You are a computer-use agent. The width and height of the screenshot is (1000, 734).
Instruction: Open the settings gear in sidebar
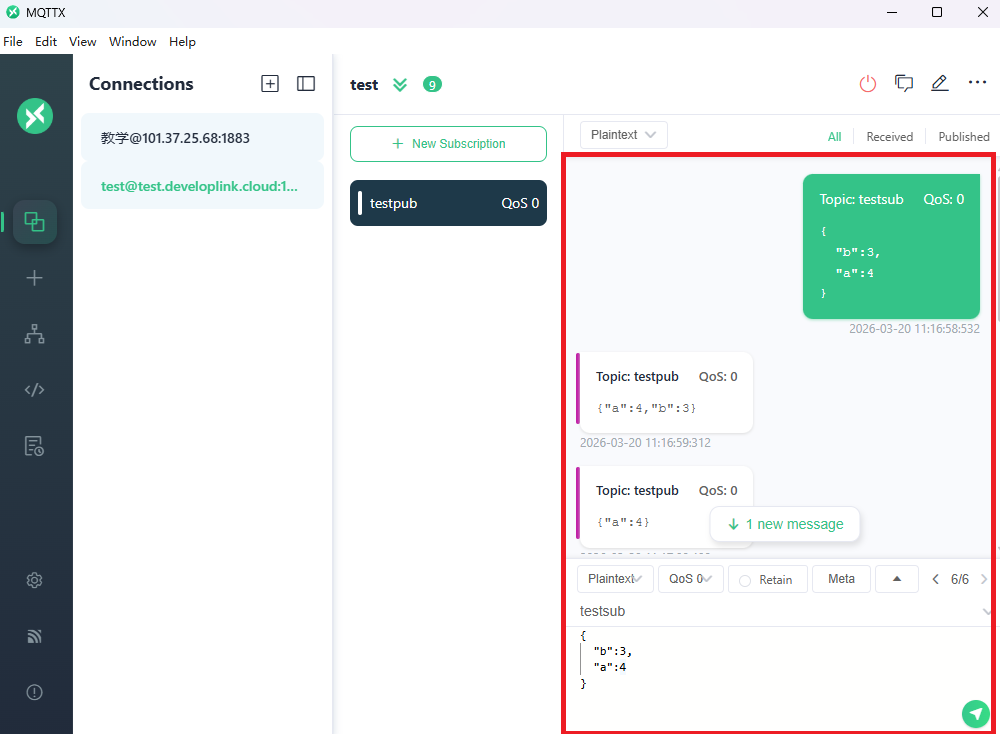(x=35, y=580)
